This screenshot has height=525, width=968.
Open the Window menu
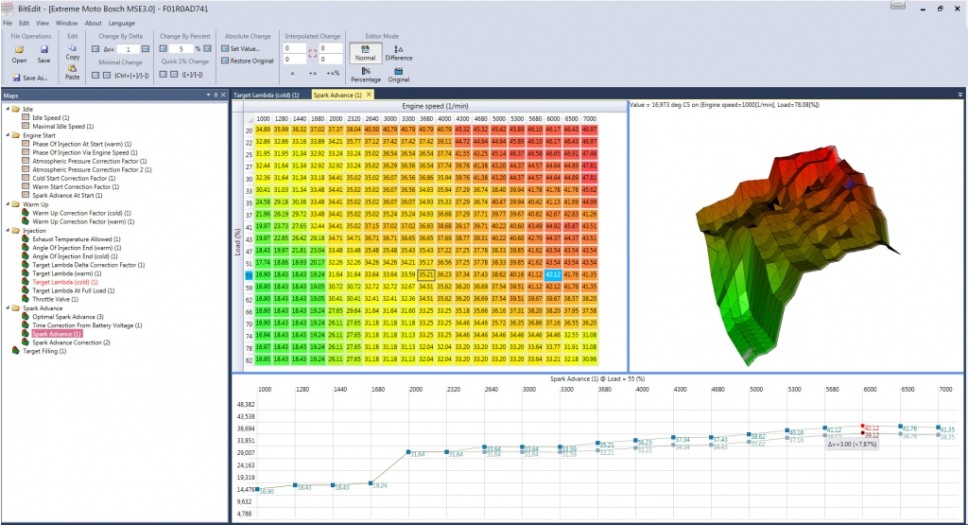coord(67,22)
